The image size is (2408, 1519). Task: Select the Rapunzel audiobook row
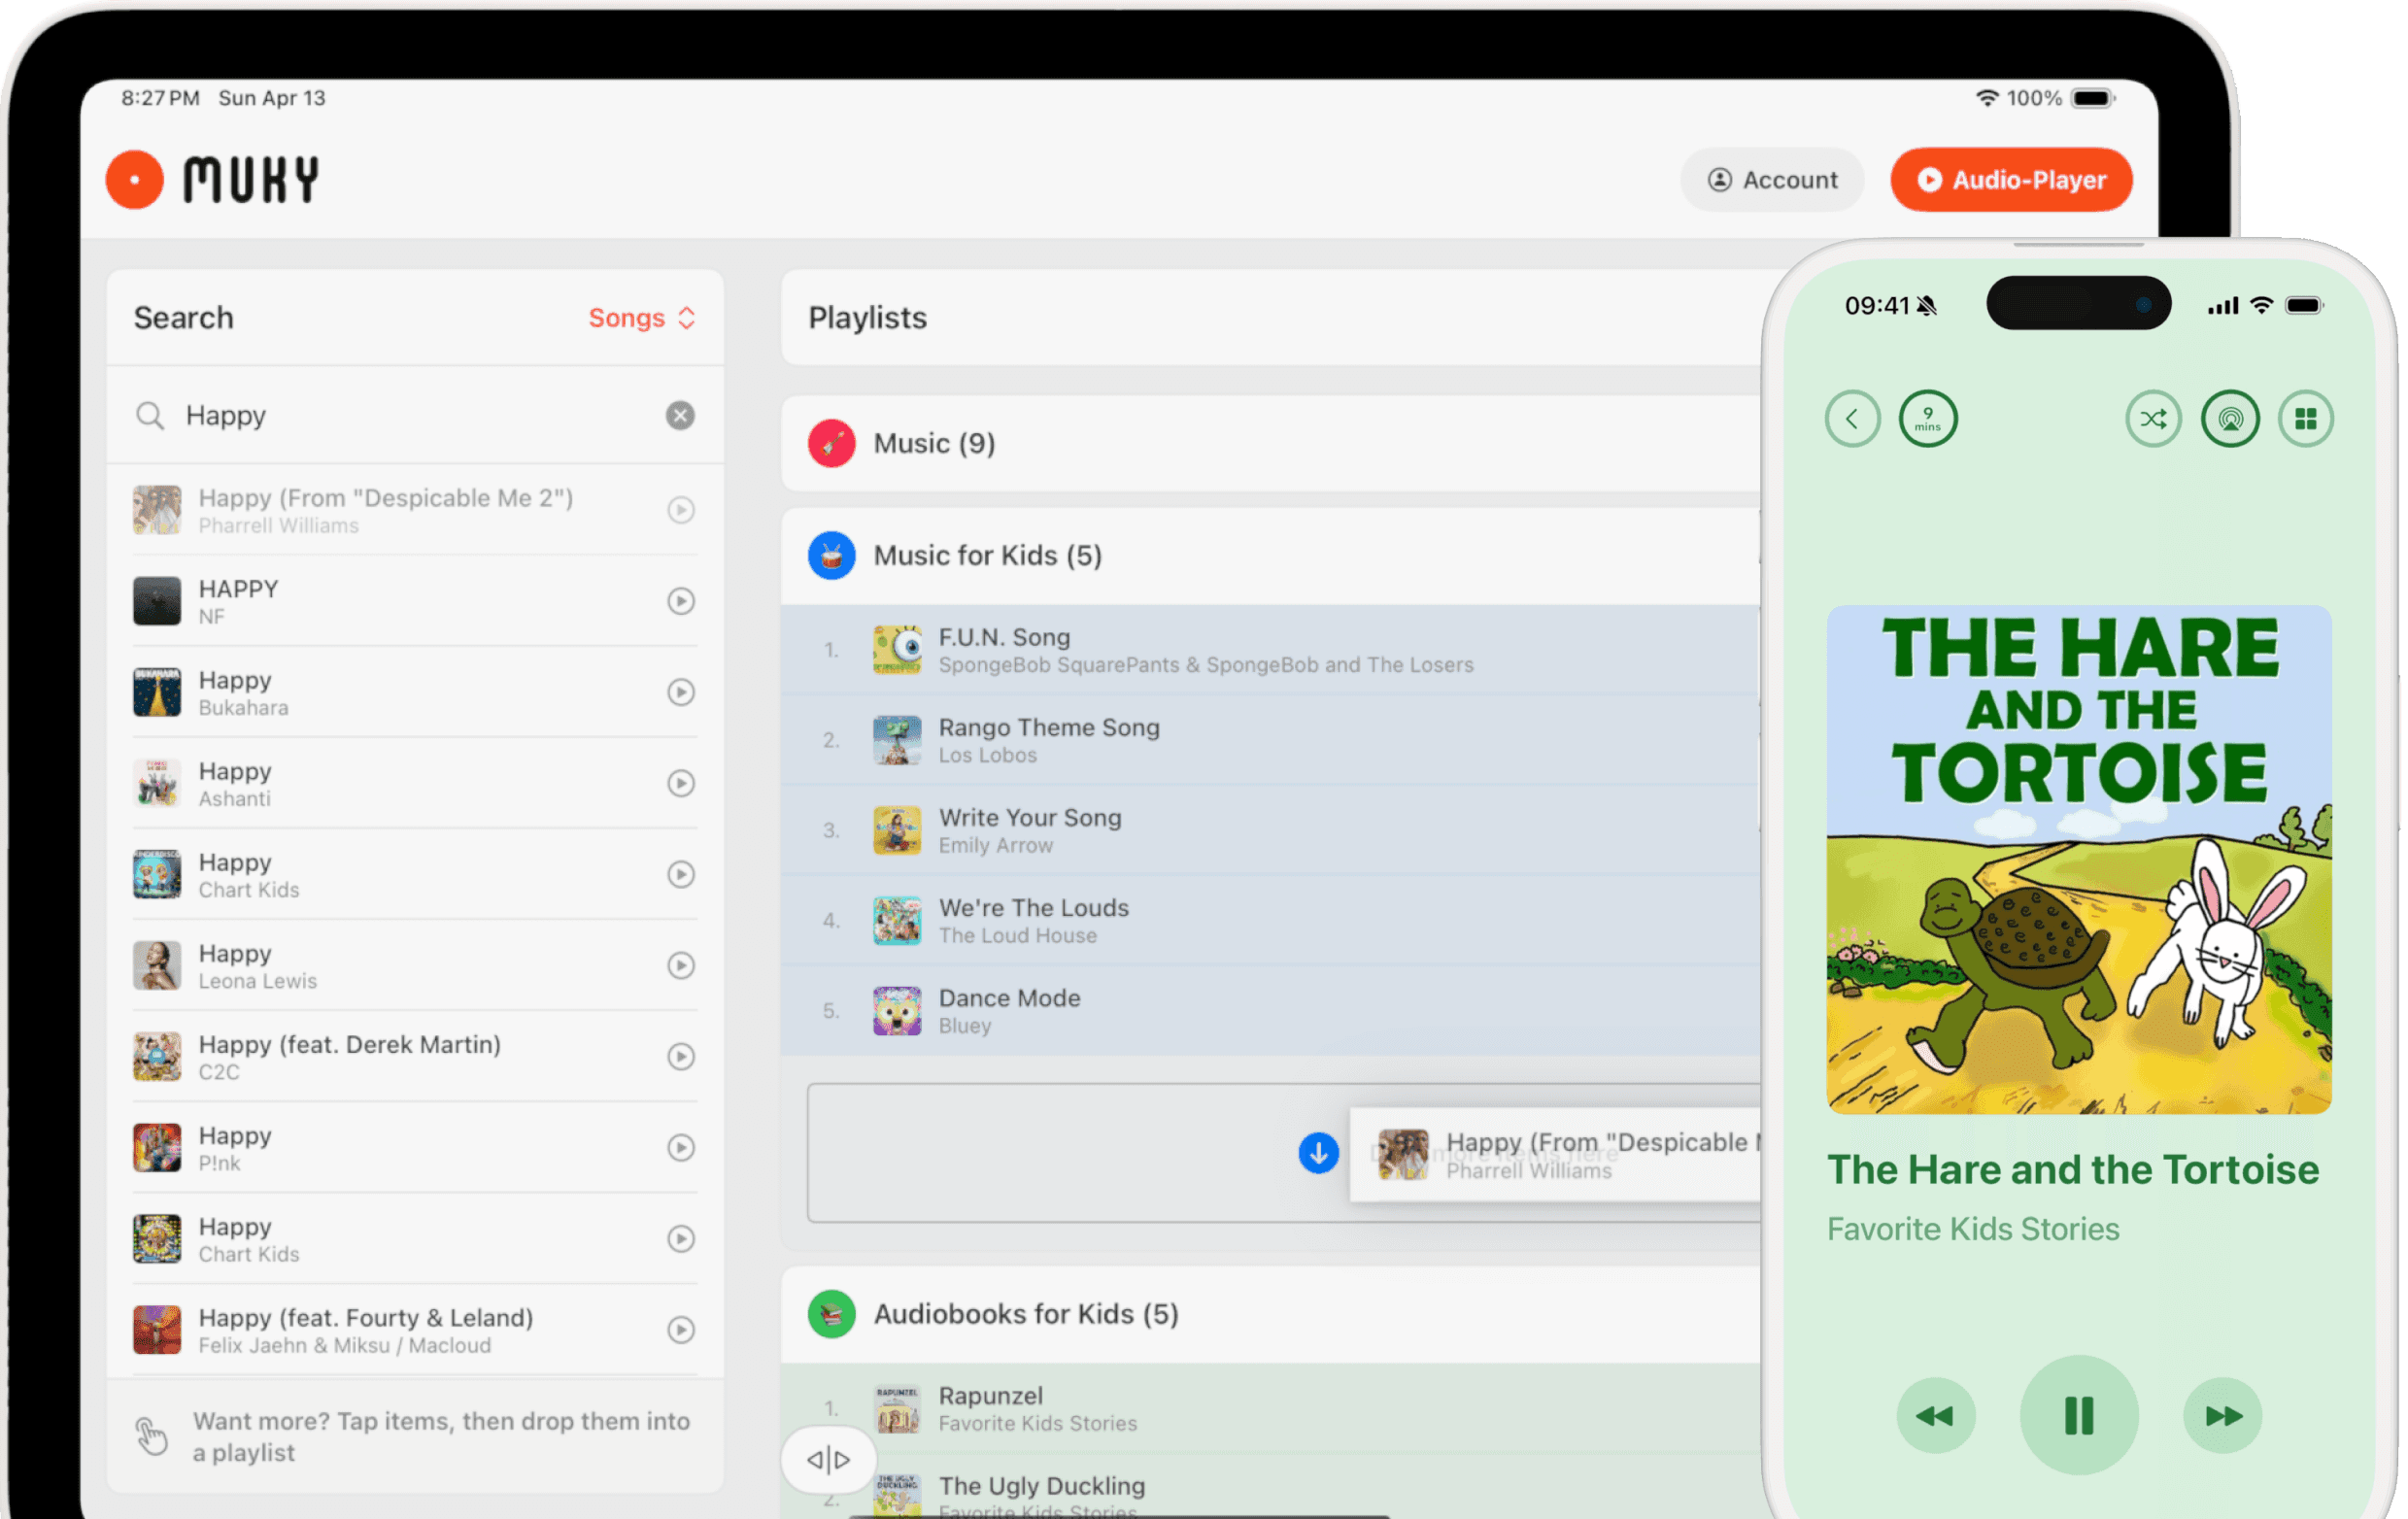1270,1408
